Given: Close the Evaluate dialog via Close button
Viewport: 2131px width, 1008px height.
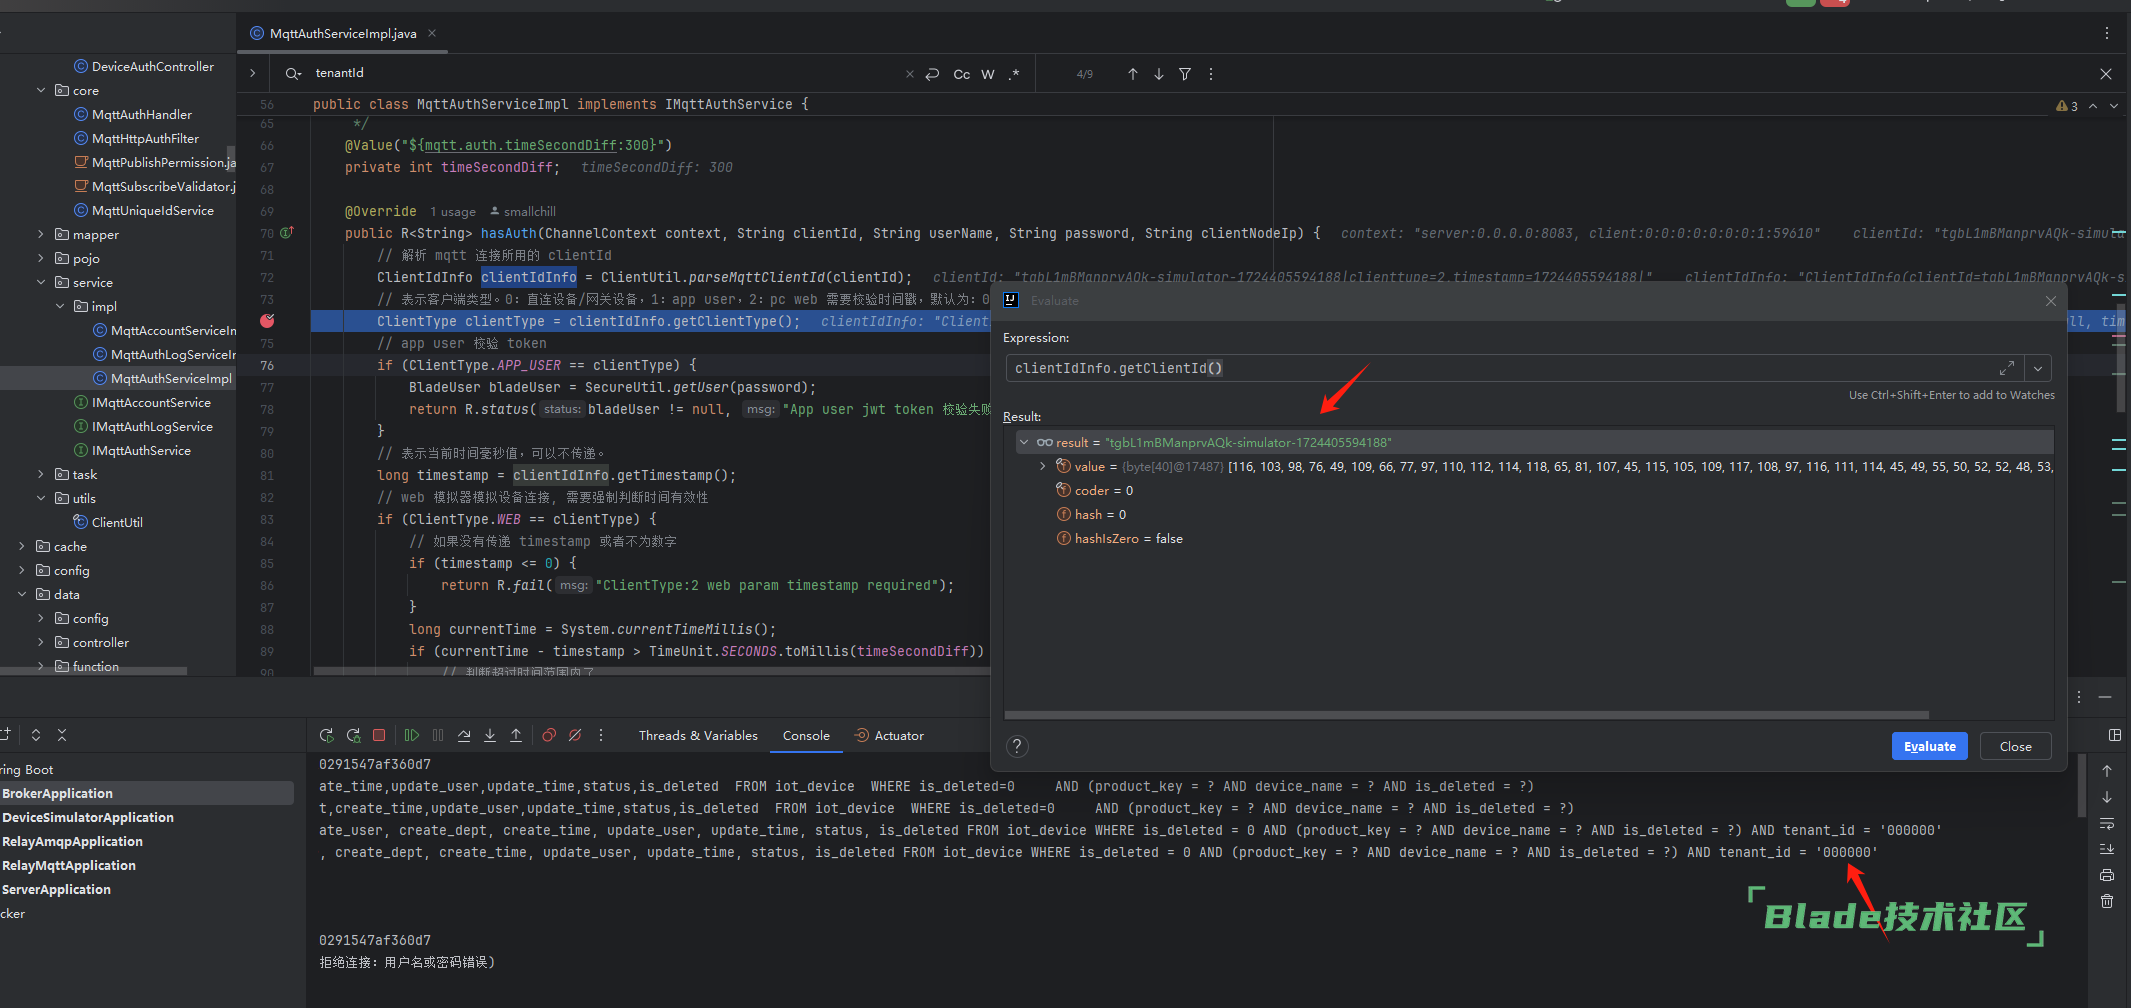Looking at the screenshot, I should [x=2015, y=746].
